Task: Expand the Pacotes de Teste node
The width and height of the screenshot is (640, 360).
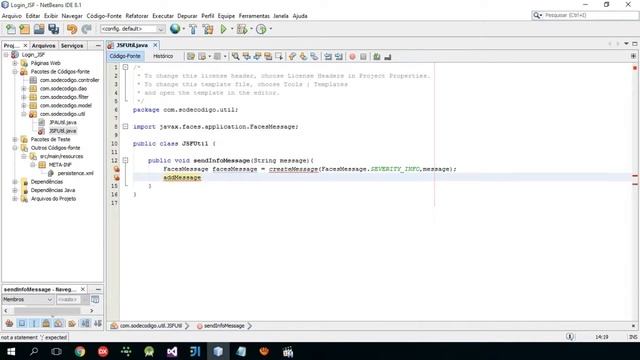Action: [15, 140]
